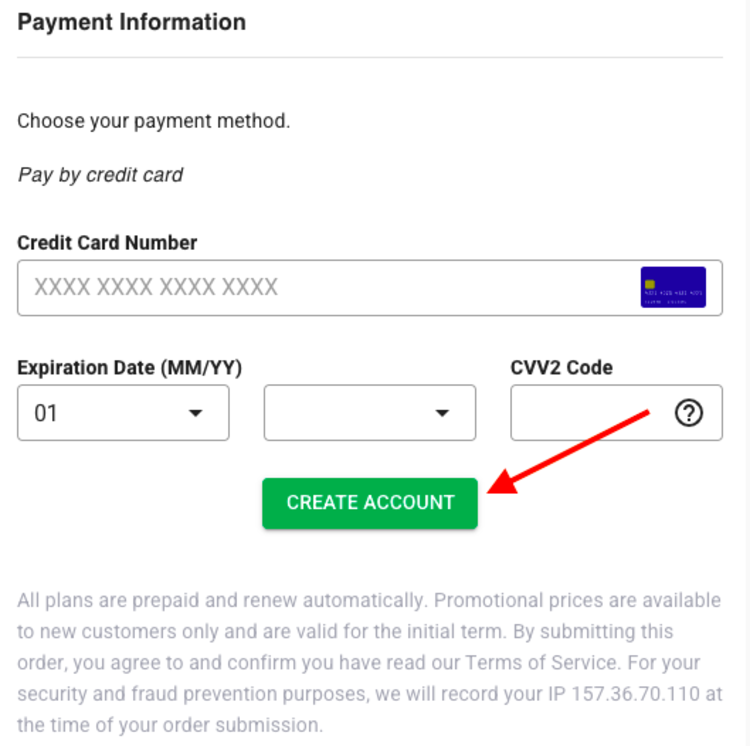Click the month dropdown arrow caret
Image resolution: width=750 pixels, height=746 pixels.
coord(196,413)
